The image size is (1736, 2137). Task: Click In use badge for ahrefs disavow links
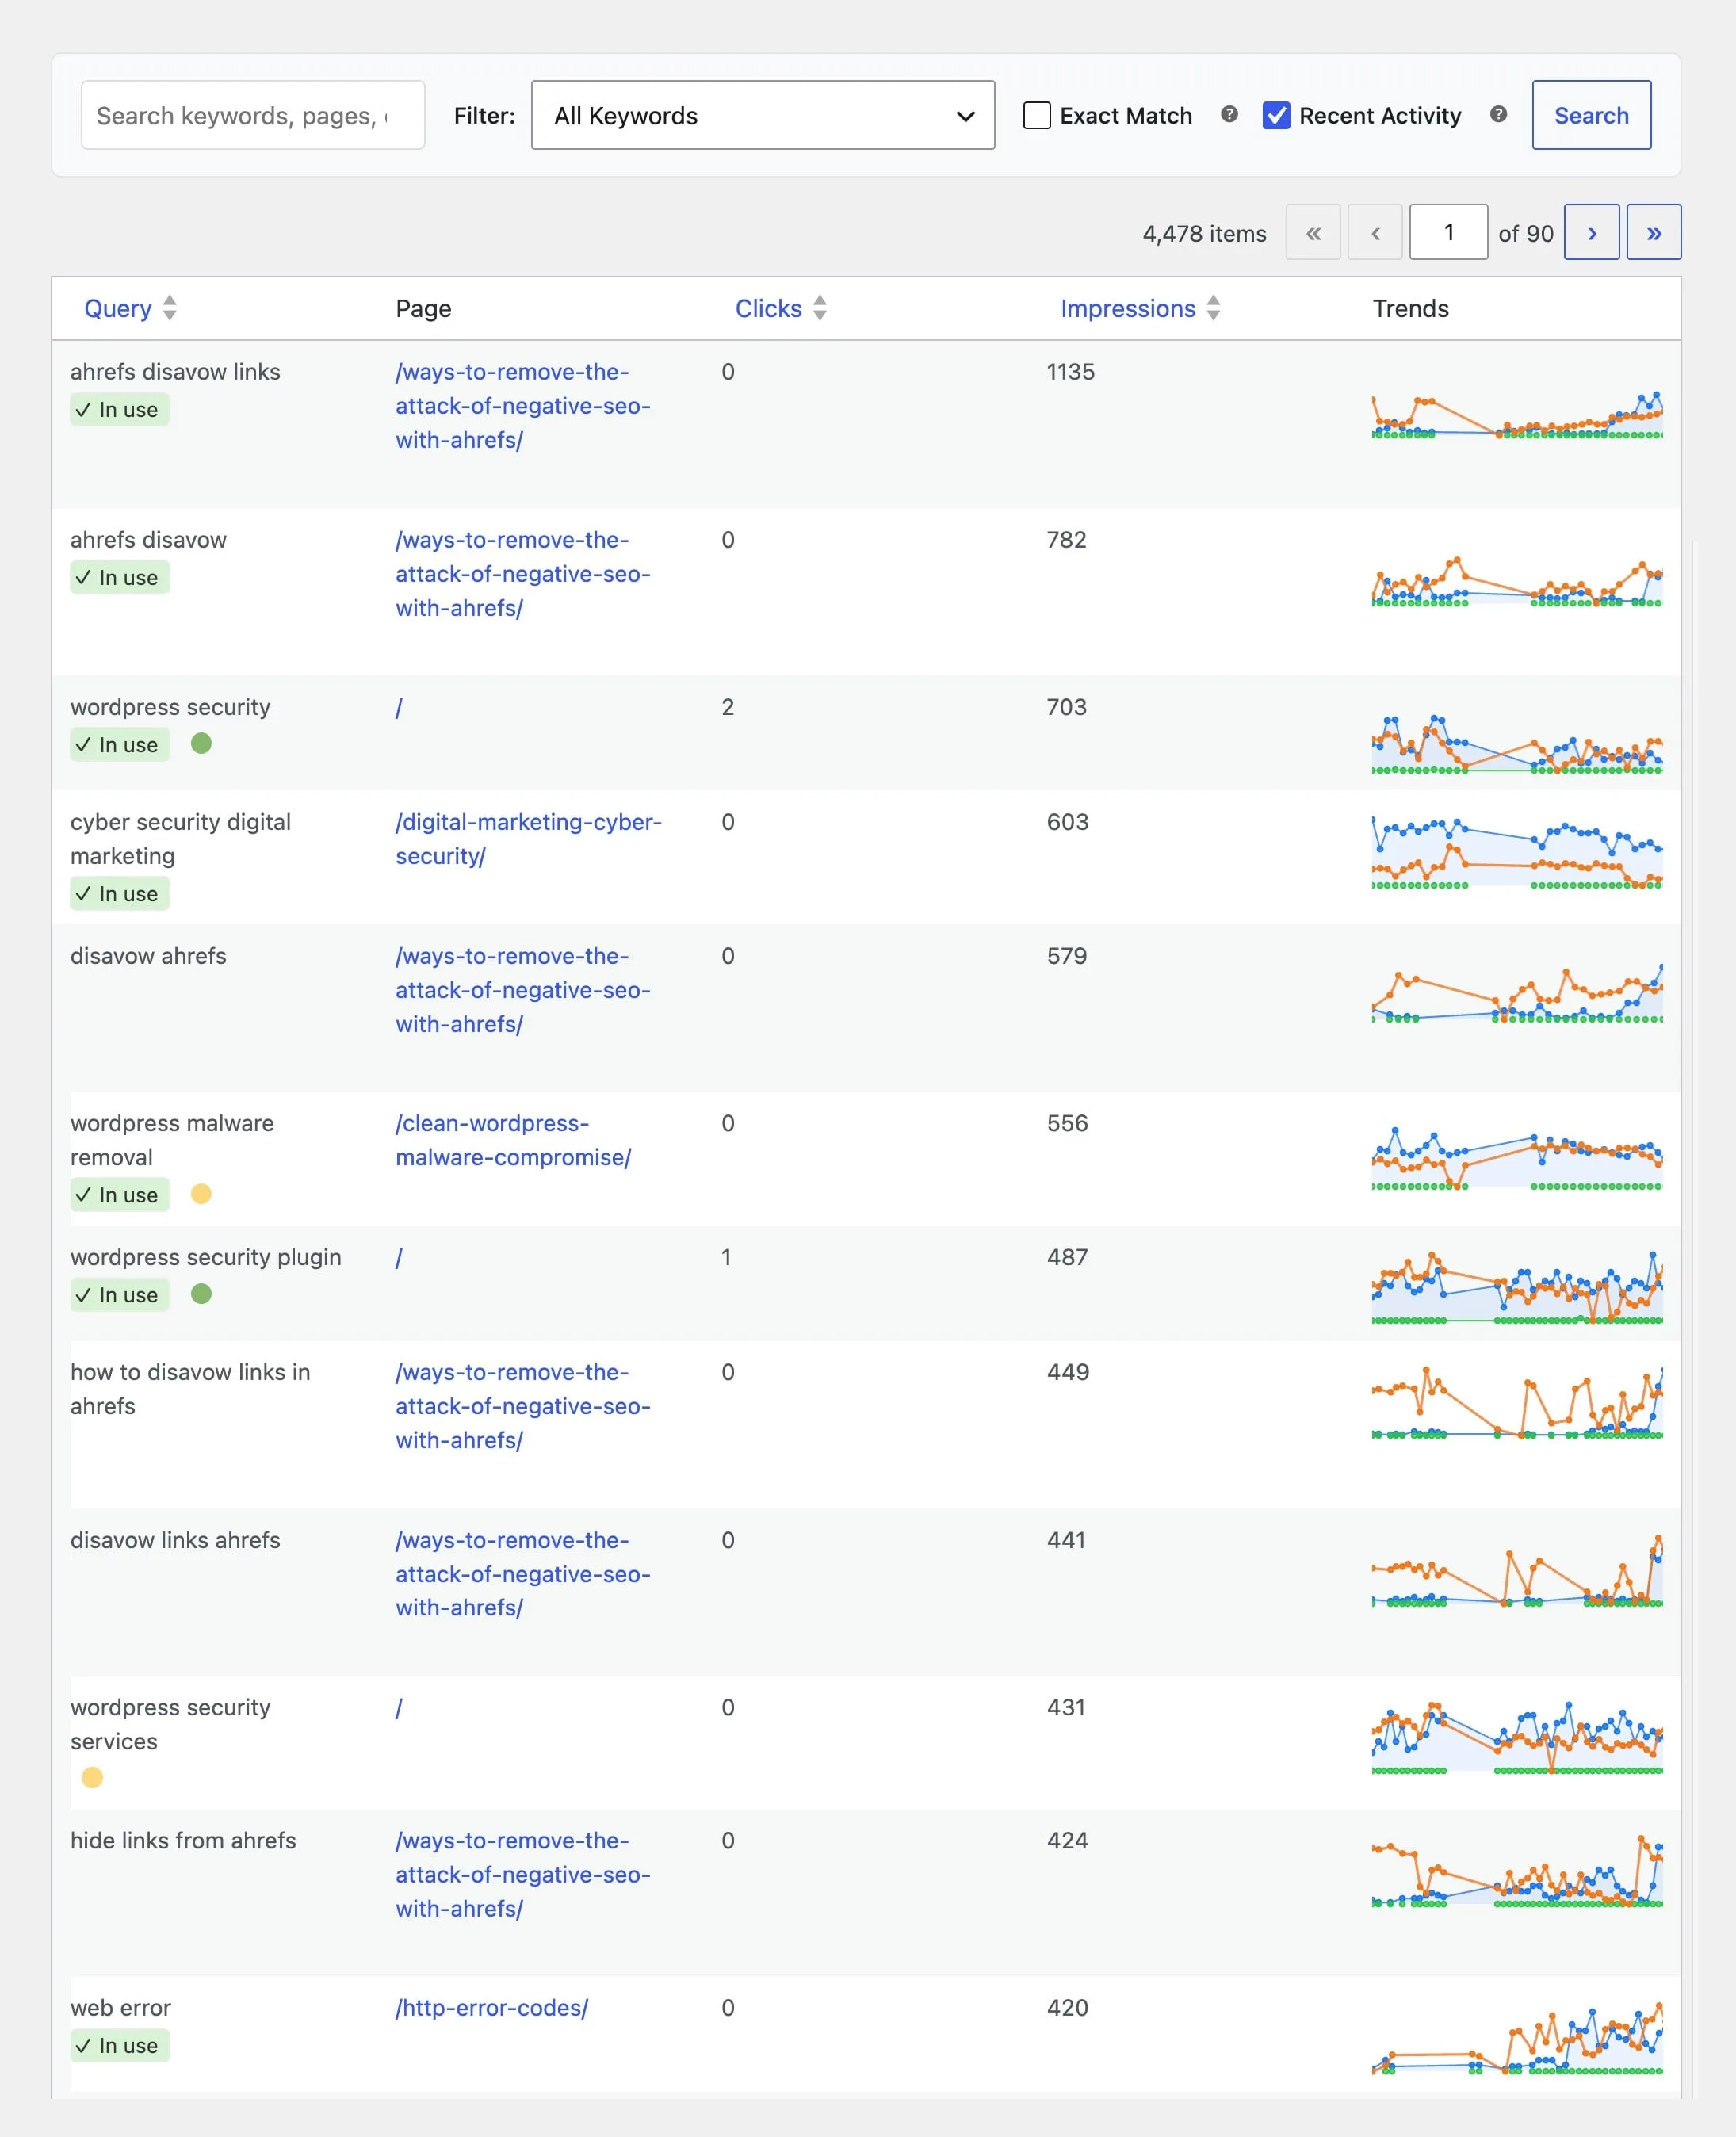coord(120,409)
